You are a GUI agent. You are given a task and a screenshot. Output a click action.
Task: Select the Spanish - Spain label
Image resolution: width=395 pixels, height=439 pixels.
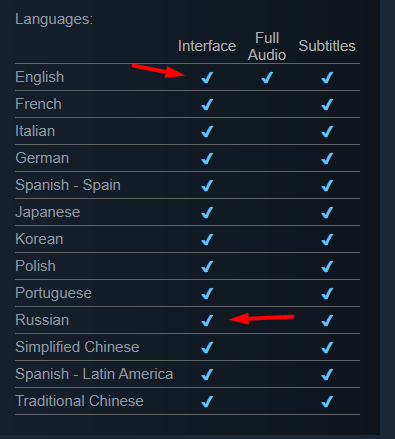click(68, 185)
